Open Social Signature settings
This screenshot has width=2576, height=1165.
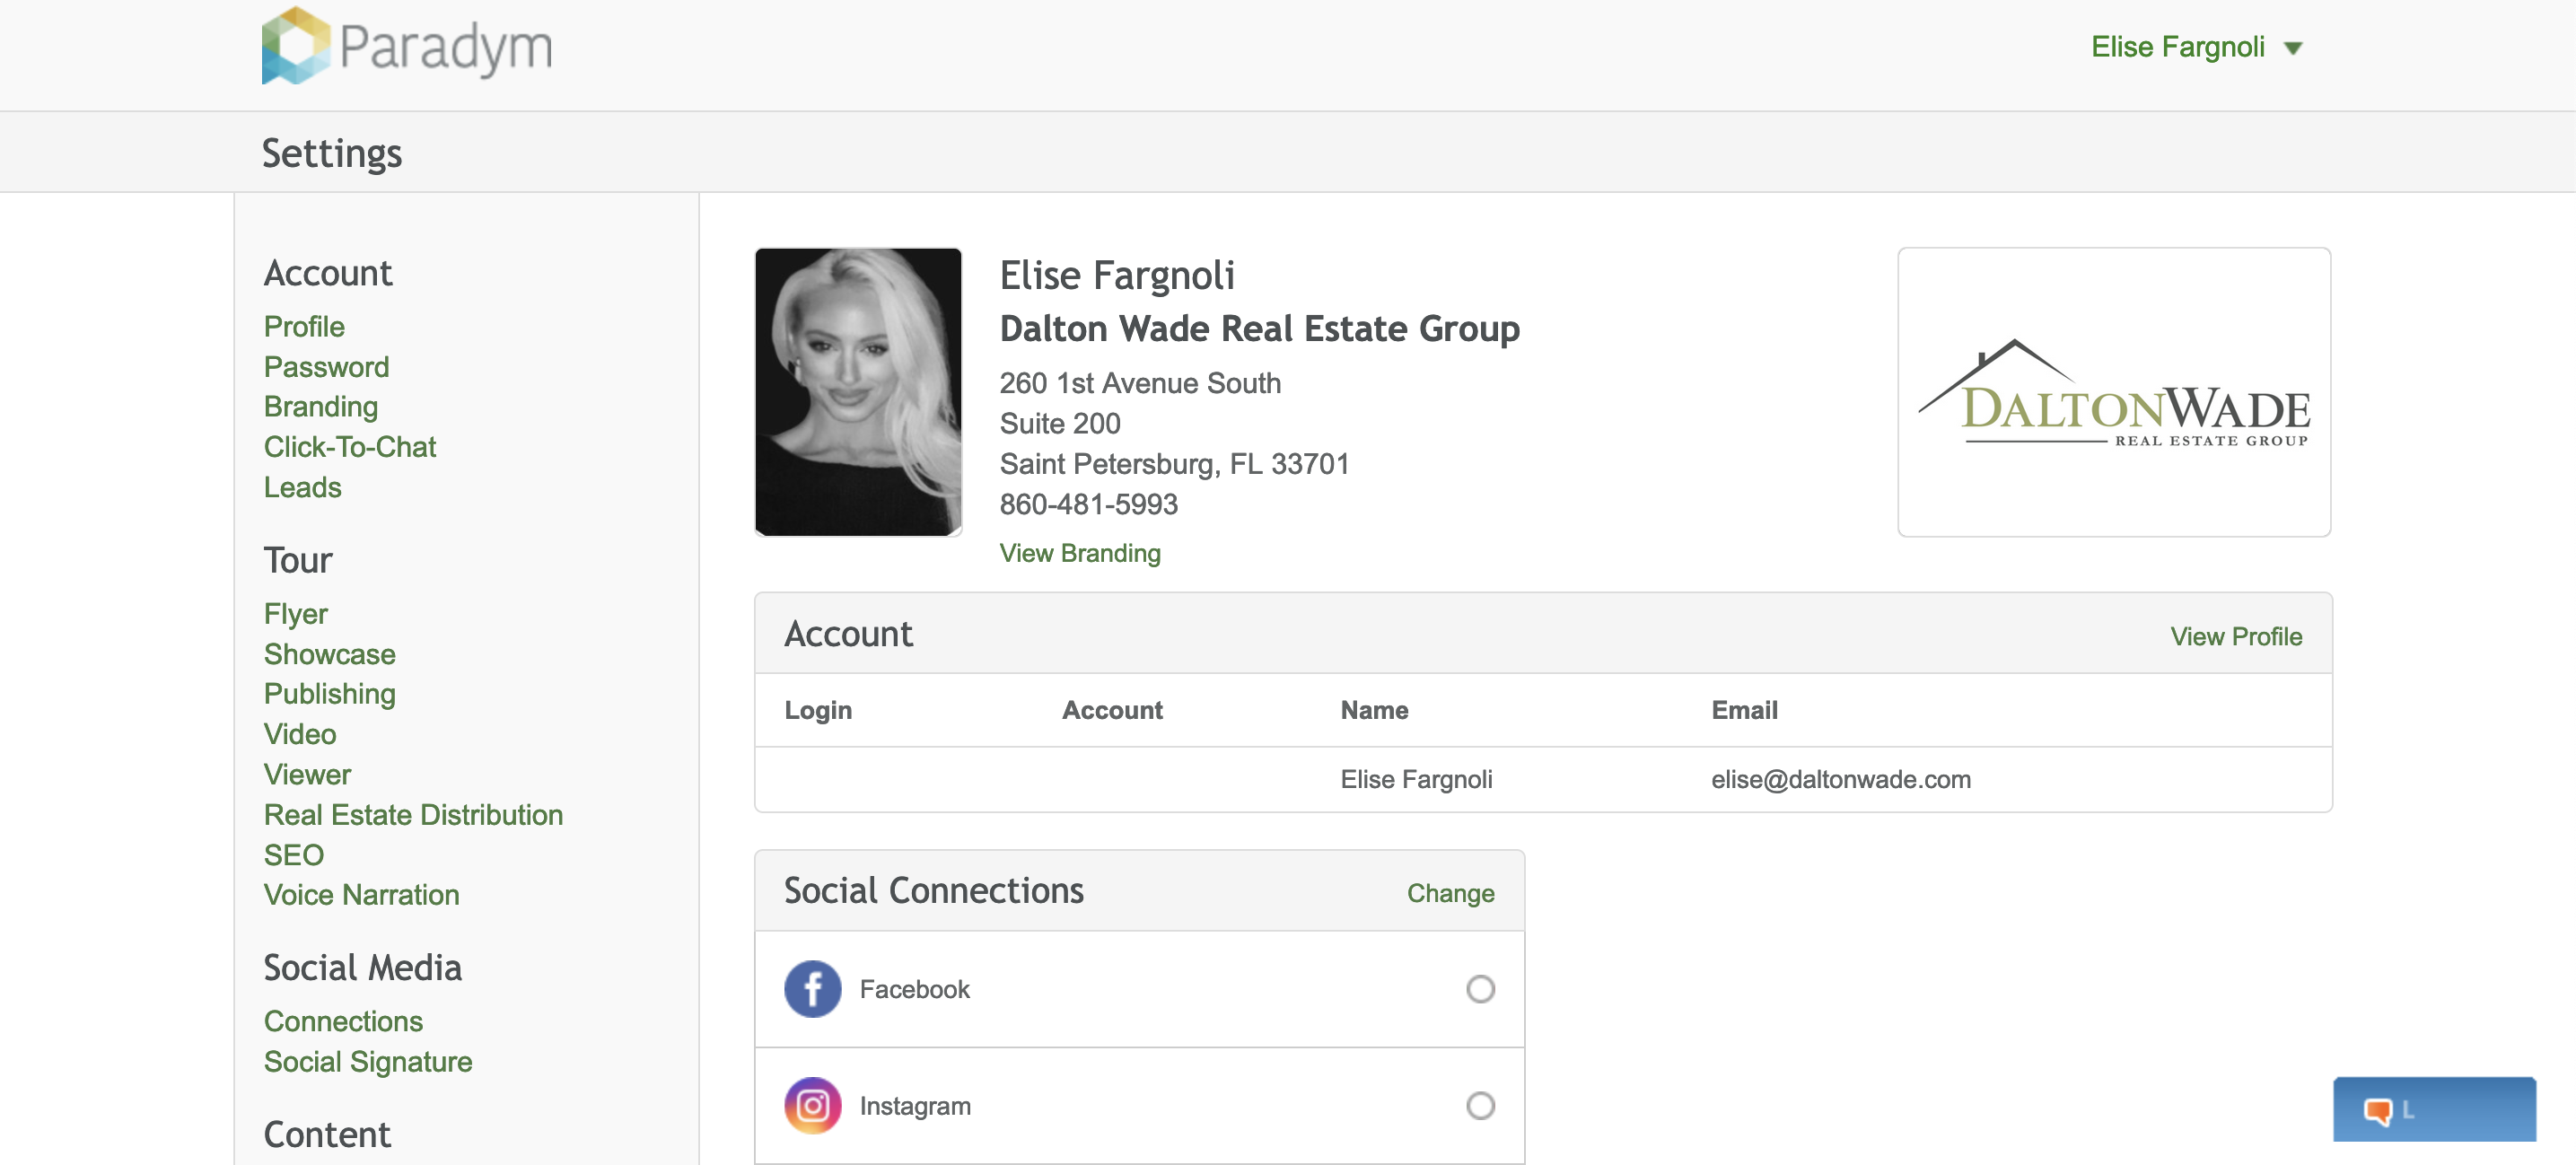point(367,1062)
